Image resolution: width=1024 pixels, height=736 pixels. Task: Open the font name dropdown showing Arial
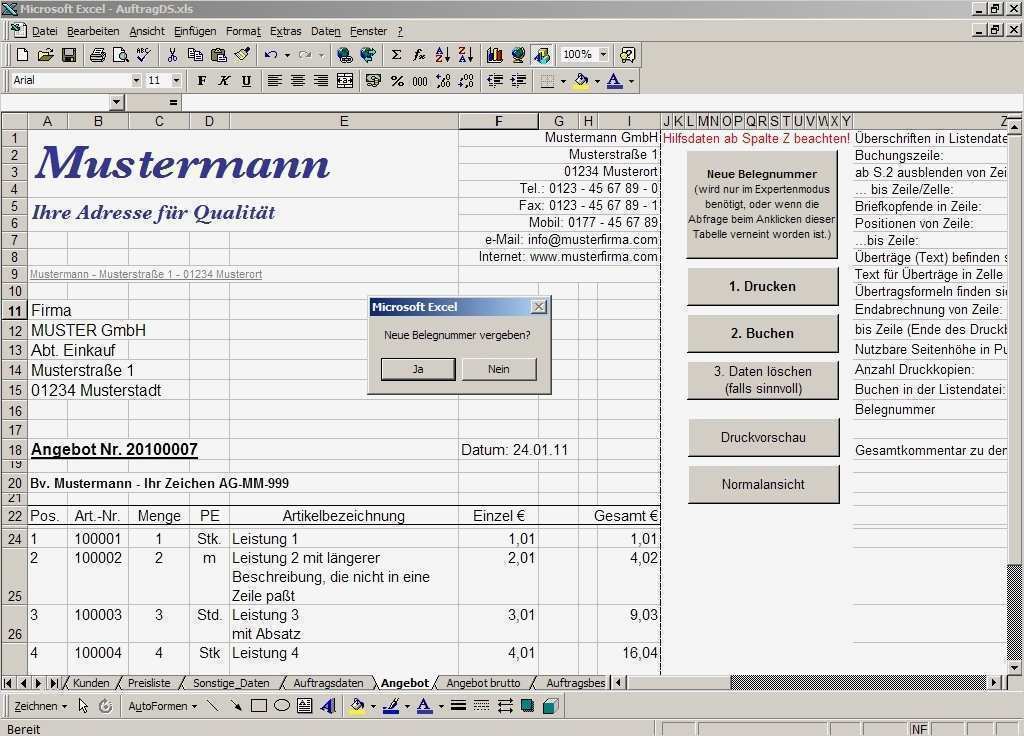pyautogui.click(x=138, y=80)
